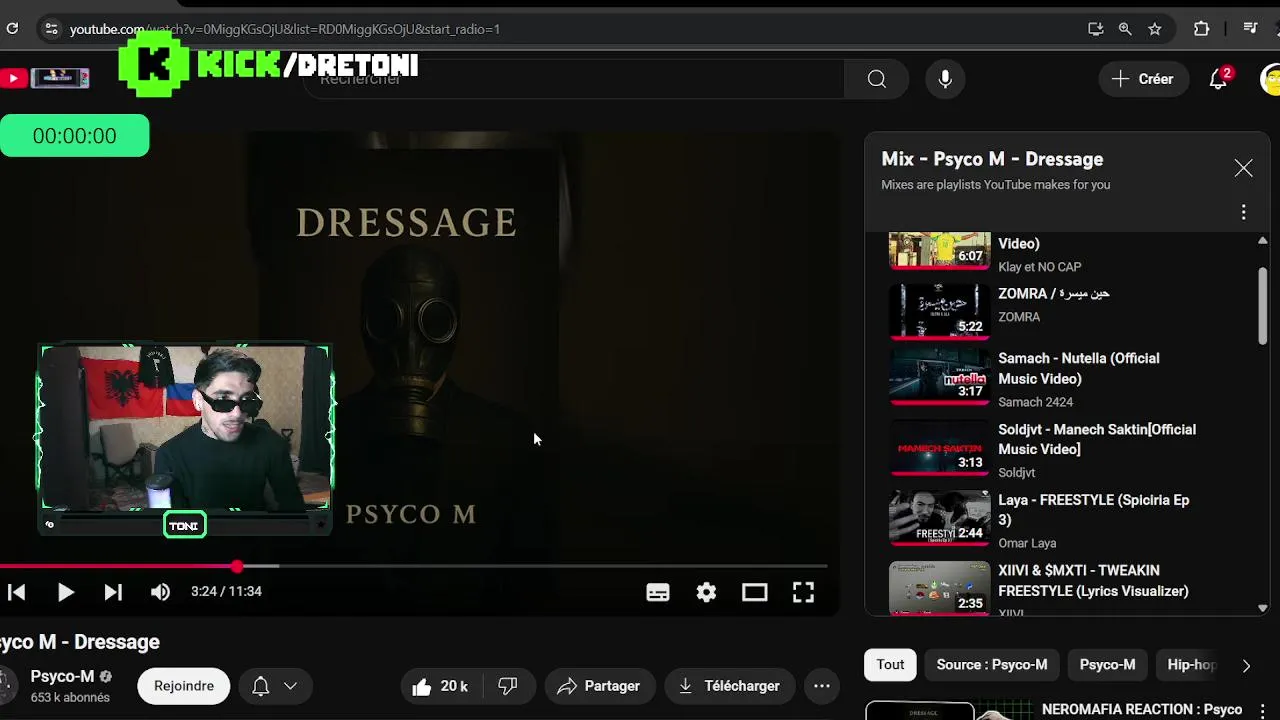
Task: Start voice search with microphone icon
Action: [x=945, y=79]
